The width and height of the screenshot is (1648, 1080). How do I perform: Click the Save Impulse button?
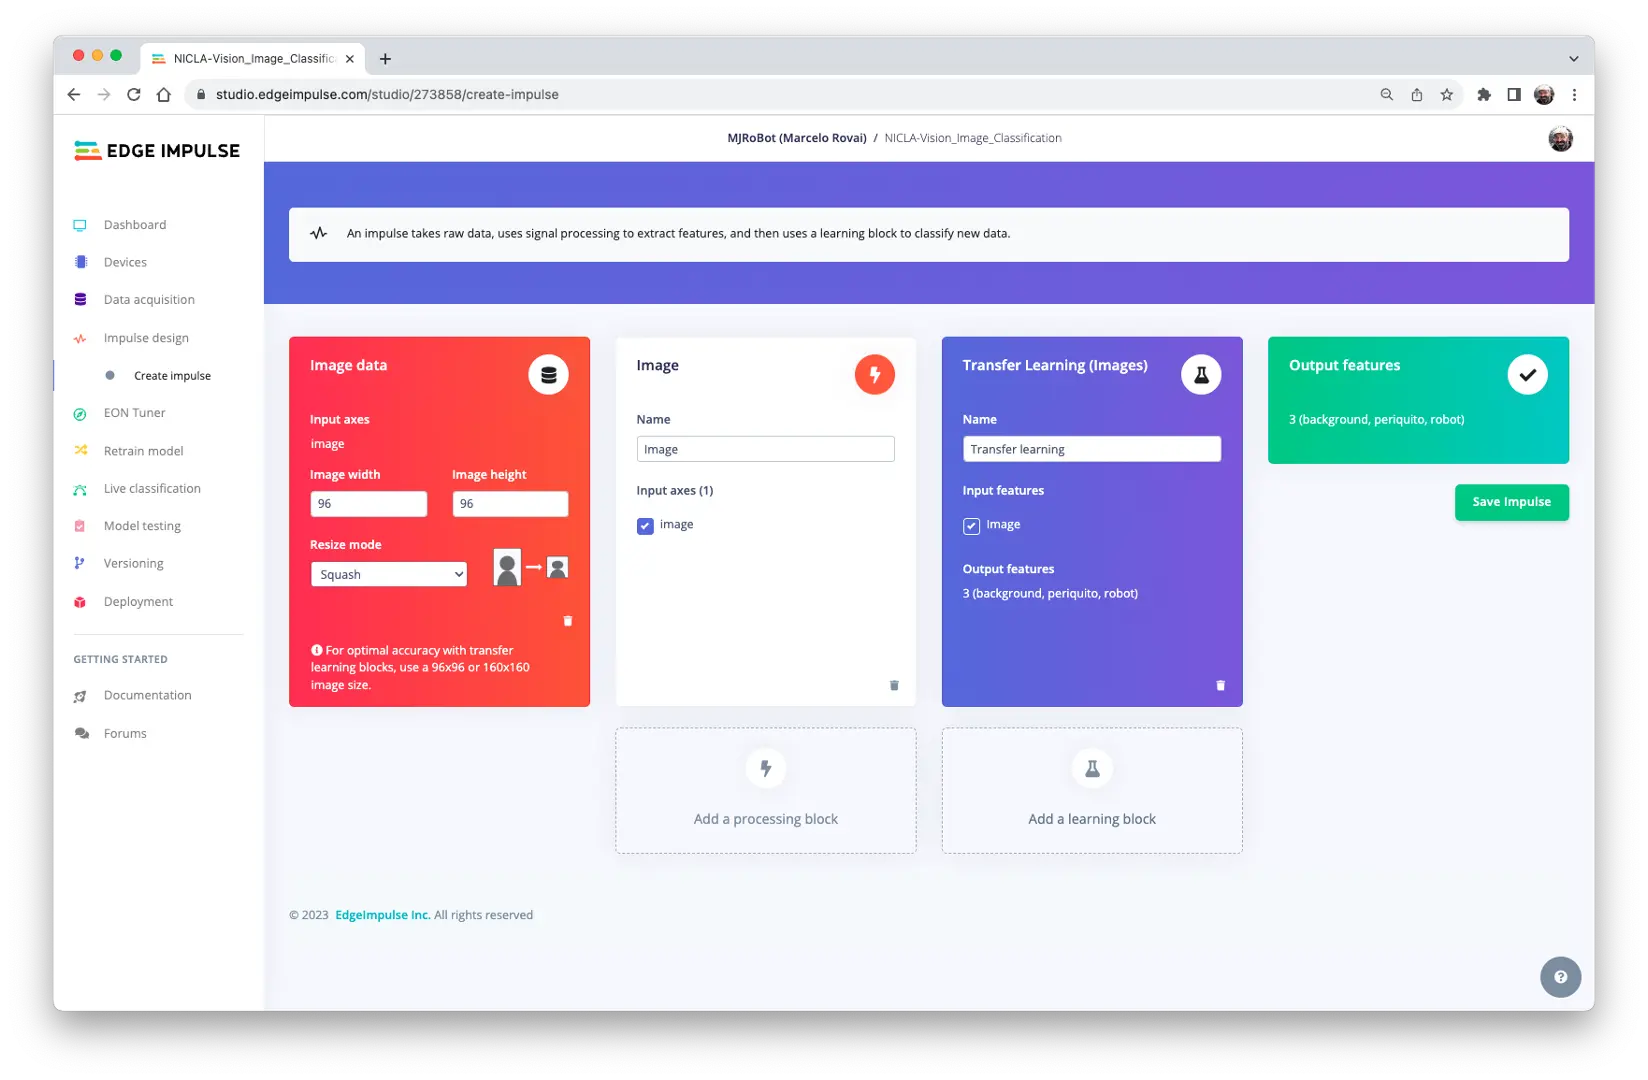point(1511,502)
